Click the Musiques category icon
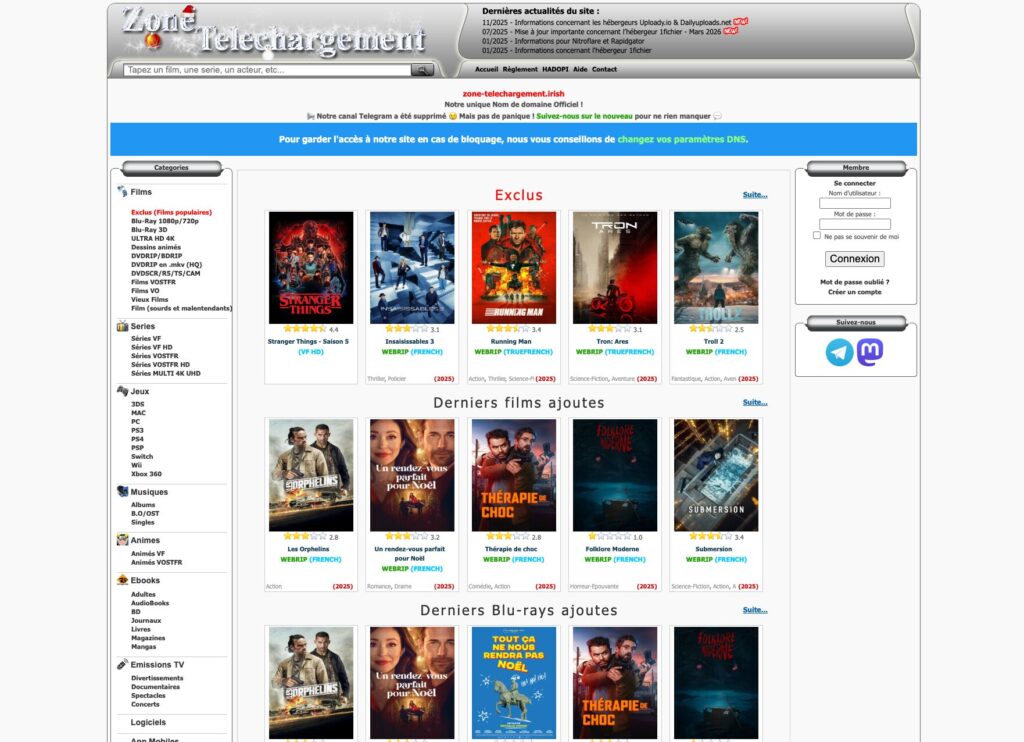This screenshot has height=742, width=1024. pos(122,491)
